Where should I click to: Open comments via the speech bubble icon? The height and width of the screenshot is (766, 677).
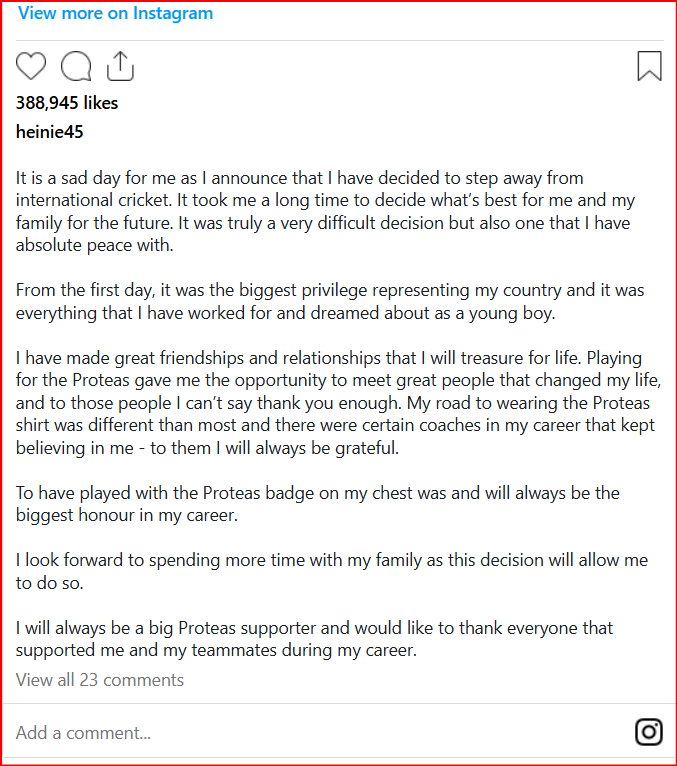click(76, 65)
